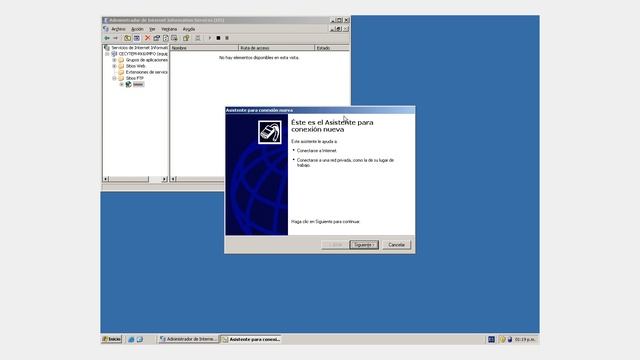Click the Refresh icon in IIS toolbar
The width and height of the screenshot is (640, 360).
click(x=165, y=38)
